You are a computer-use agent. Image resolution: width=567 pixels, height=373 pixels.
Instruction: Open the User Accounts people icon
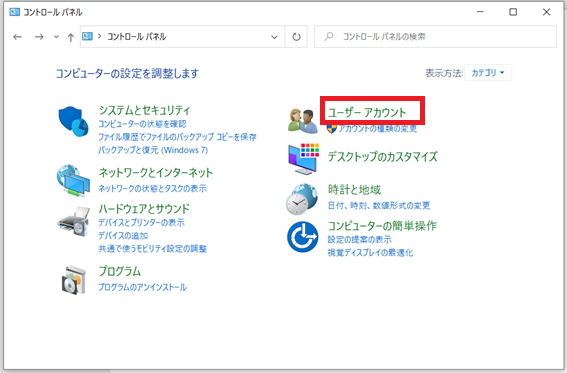303,120
